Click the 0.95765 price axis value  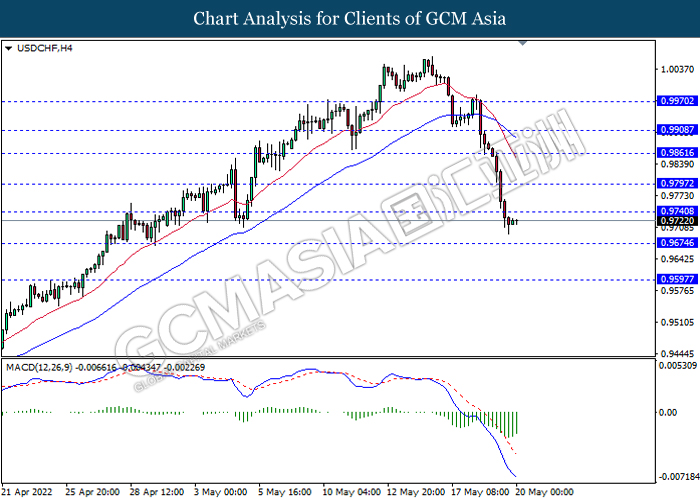click(677, 291)
